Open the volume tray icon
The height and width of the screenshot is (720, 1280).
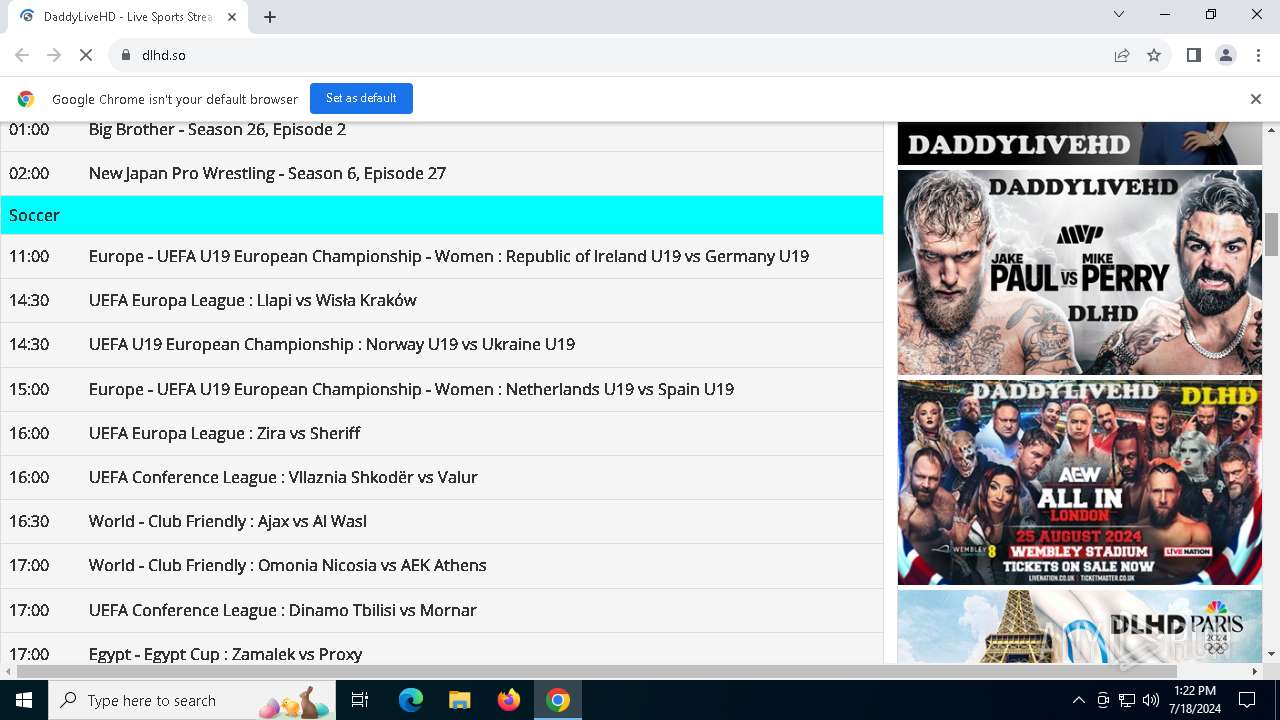1150,700
